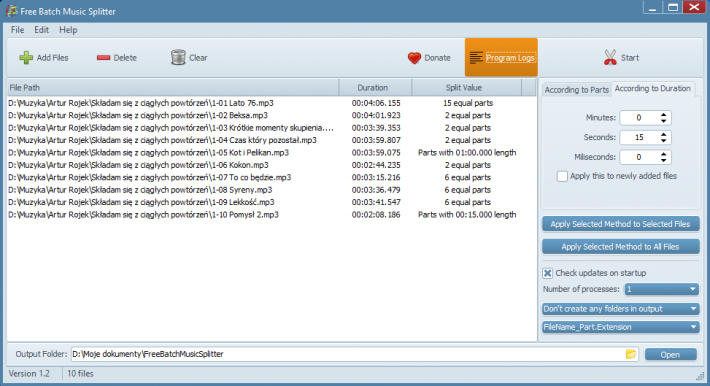710x386 pixels.
Task: Increase the Miliseconds value
Action: (663, 154)
